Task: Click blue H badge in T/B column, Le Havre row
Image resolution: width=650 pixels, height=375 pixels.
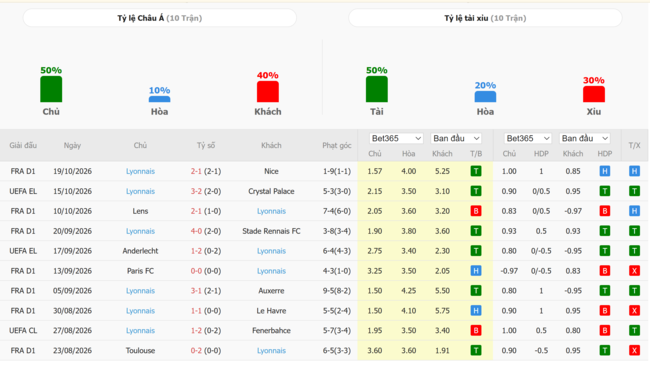Action: pyautogui.click(x=476, y=310)
